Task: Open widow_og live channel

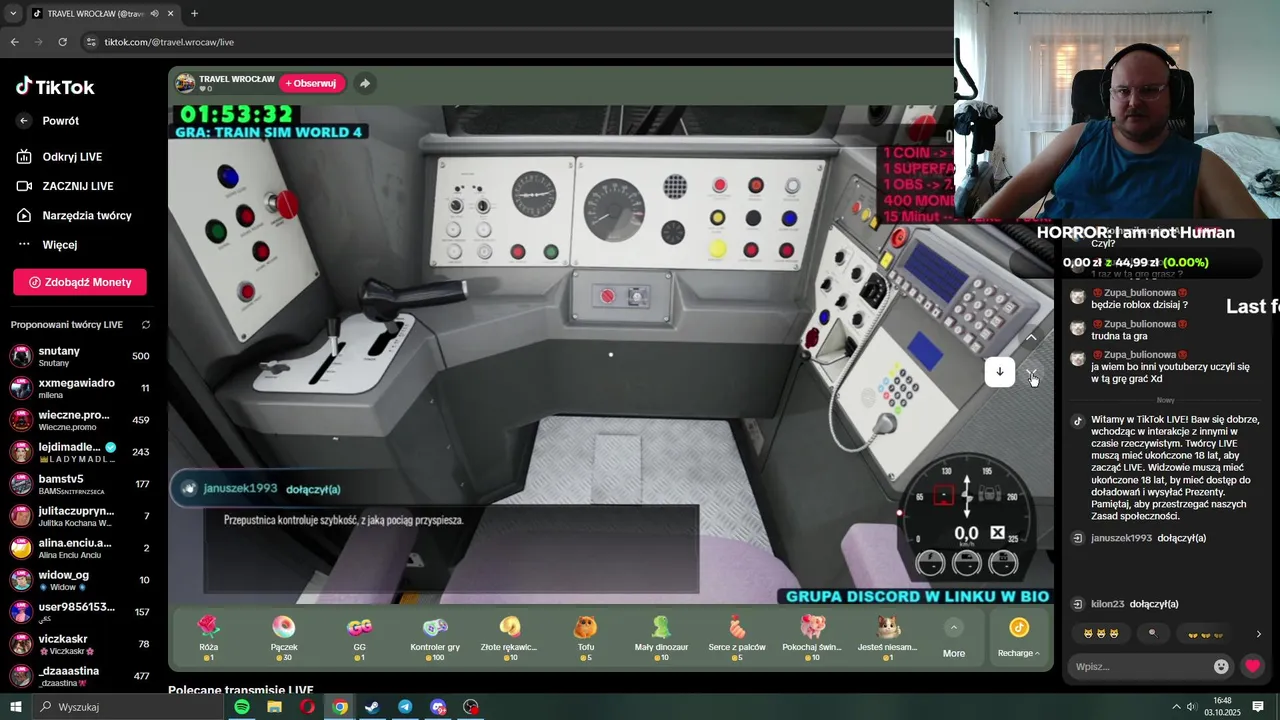Action: click(80, 580)
